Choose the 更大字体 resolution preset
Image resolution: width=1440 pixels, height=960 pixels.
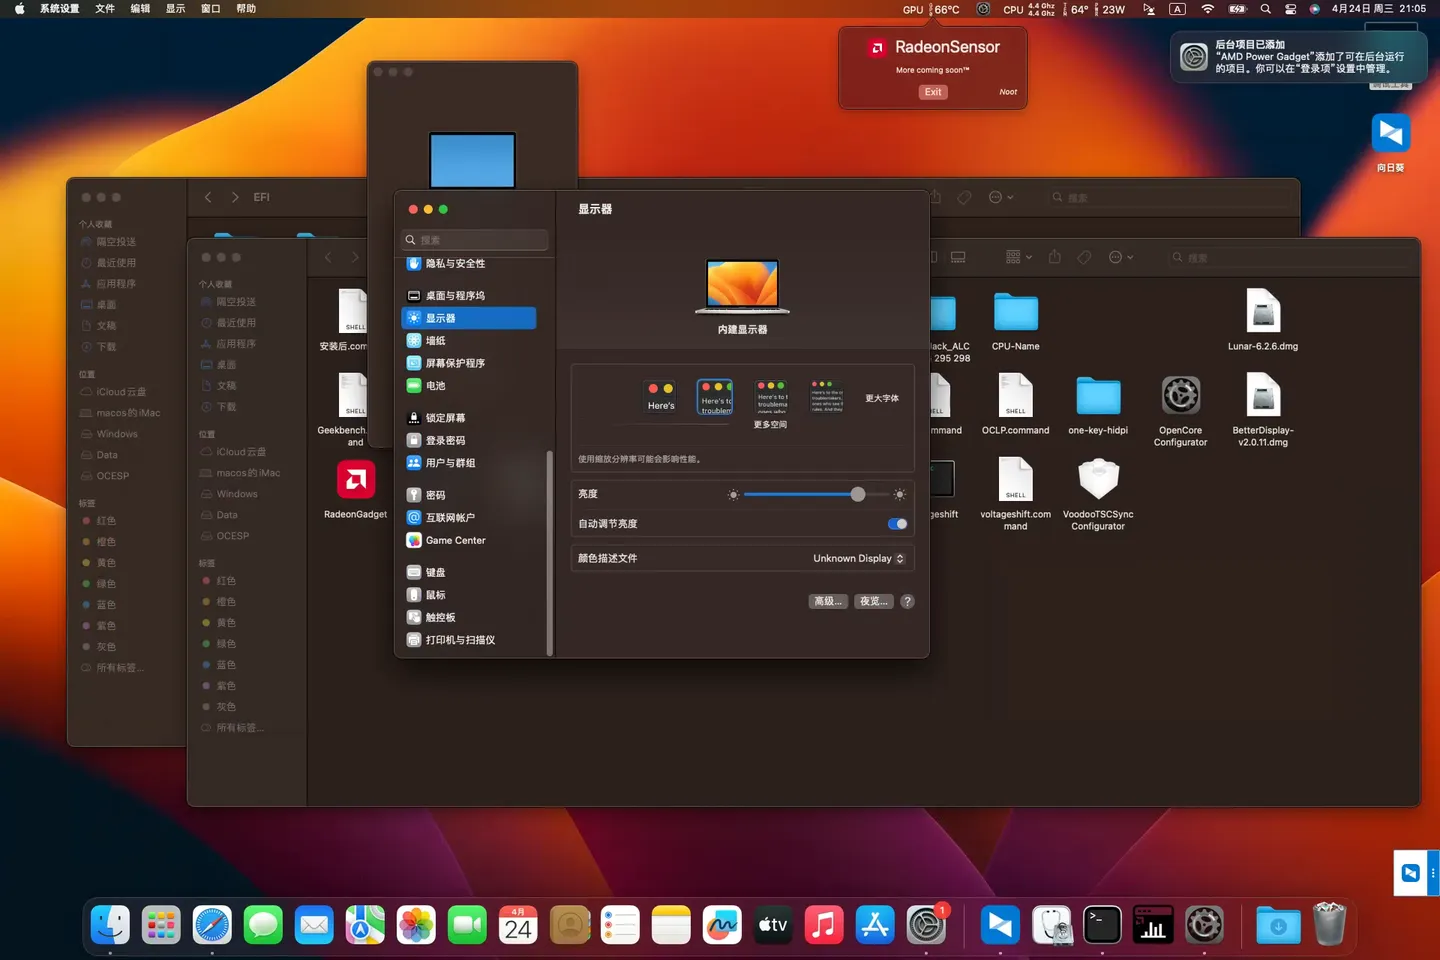pos(881,397)
